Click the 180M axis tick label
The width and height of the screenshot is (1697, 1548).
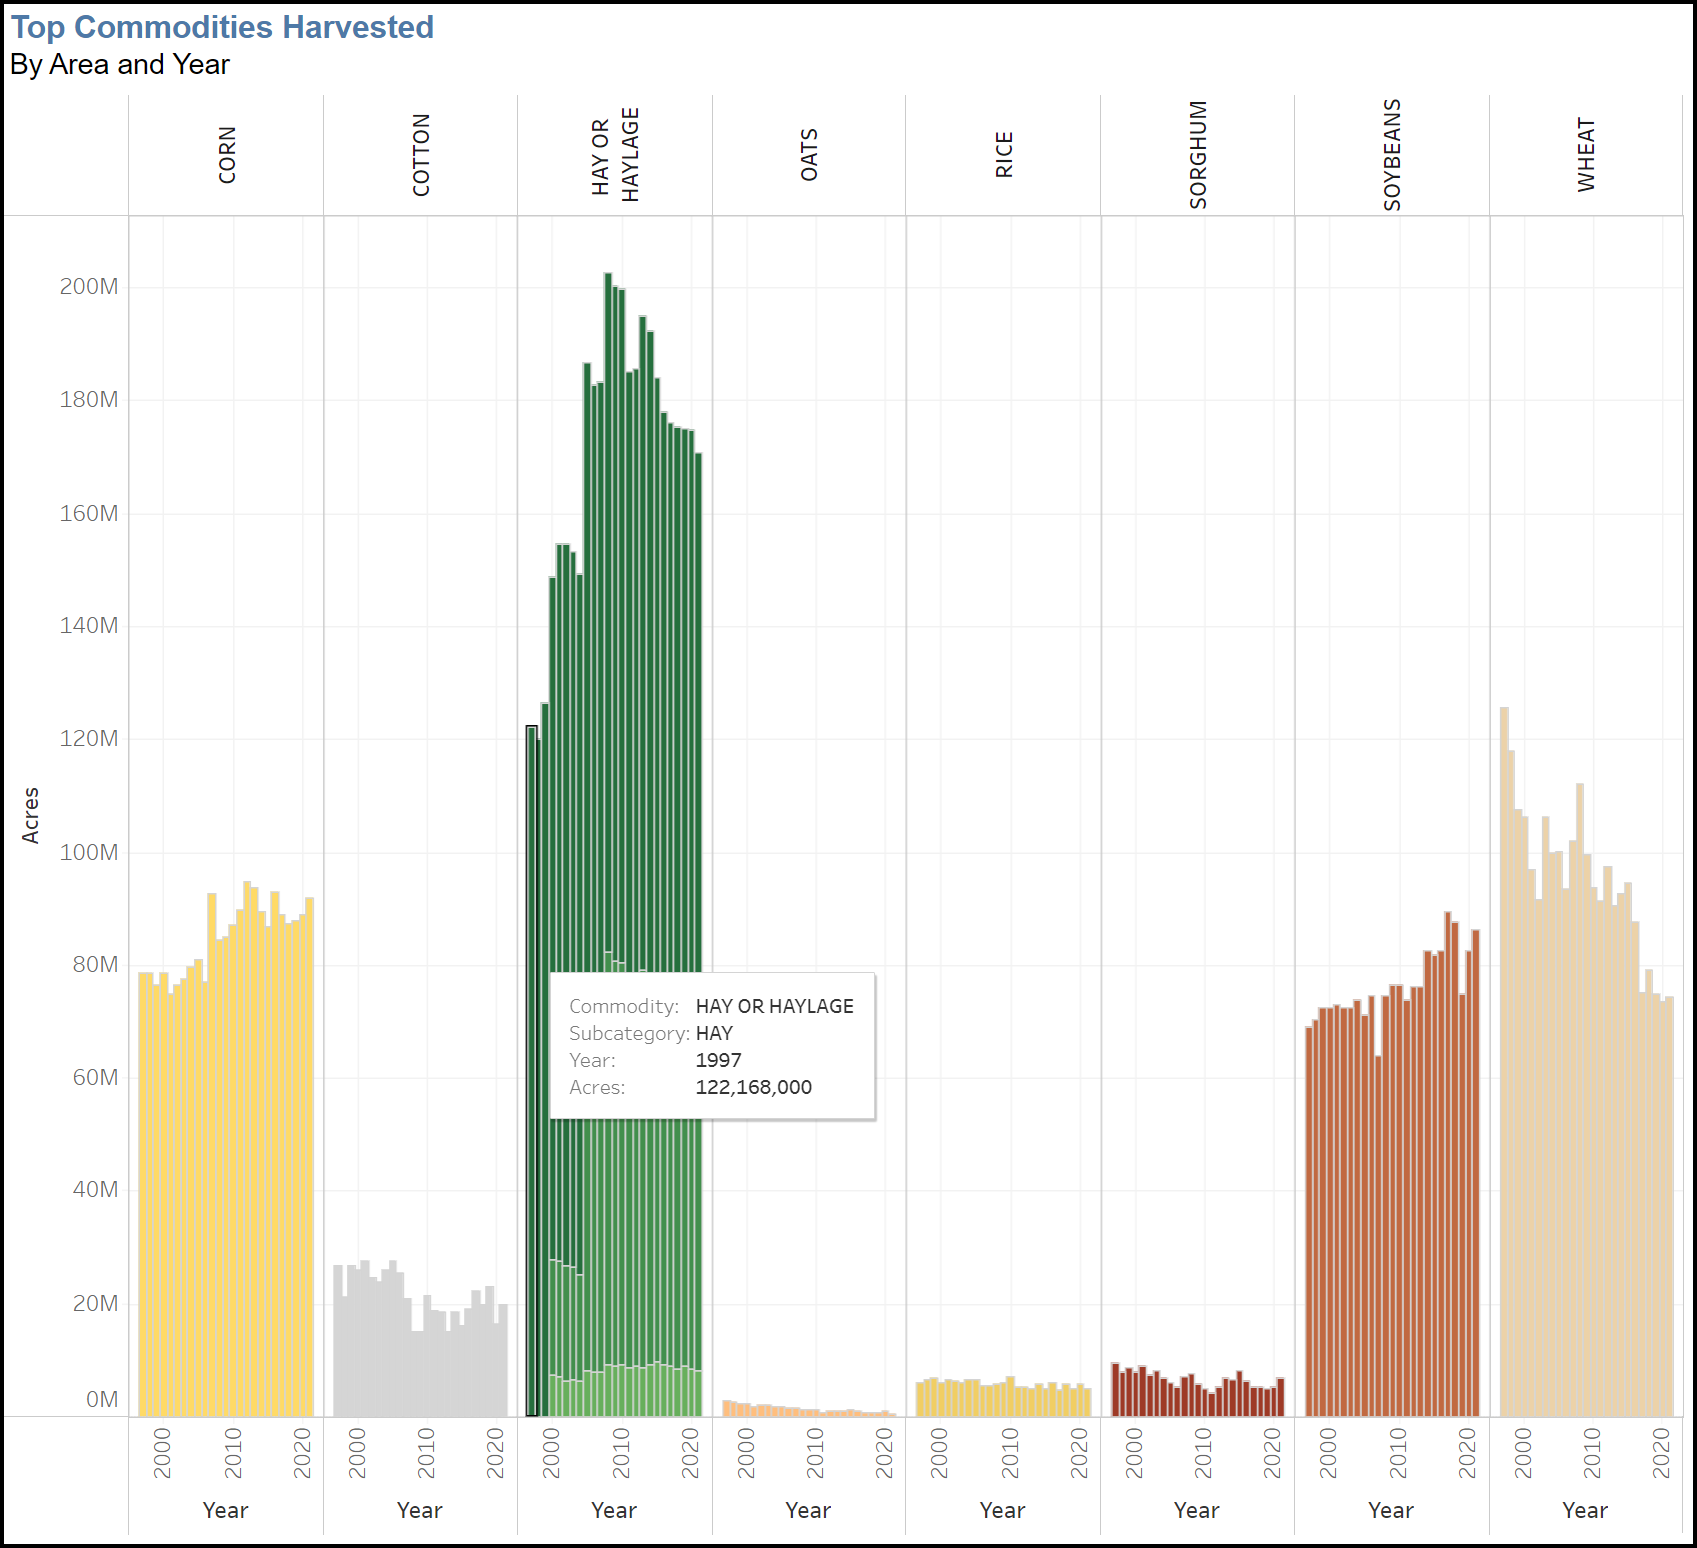point(89,400)
